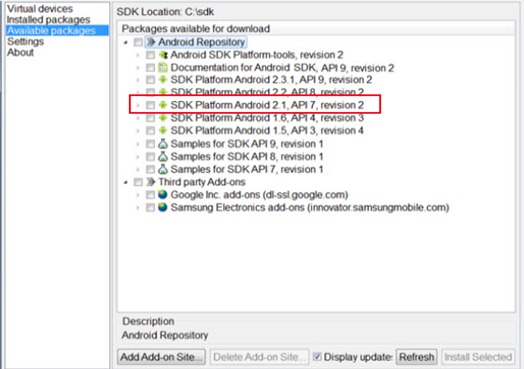Click the android icon for SDK Platform 2.1
Image resolution: width=524 pixels, height=369 pixels.
point(163,105)
